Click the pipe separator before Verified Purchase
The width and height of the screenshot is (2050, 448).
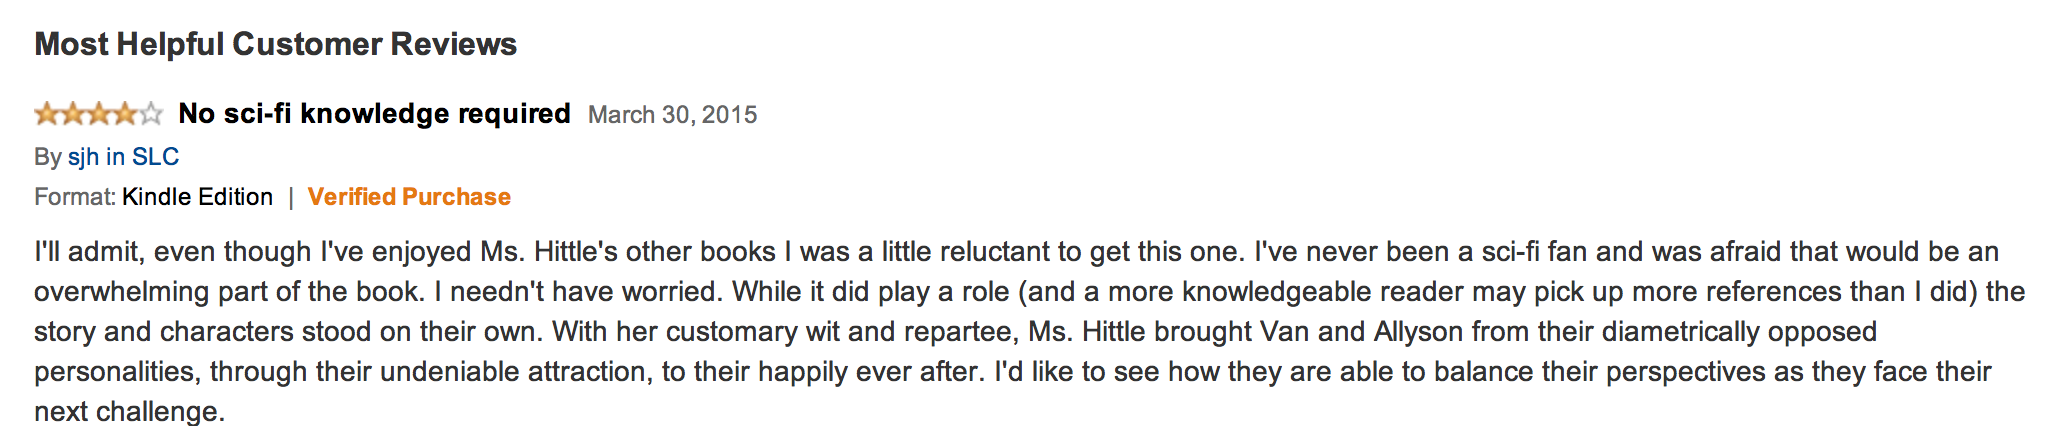(291, 197)
